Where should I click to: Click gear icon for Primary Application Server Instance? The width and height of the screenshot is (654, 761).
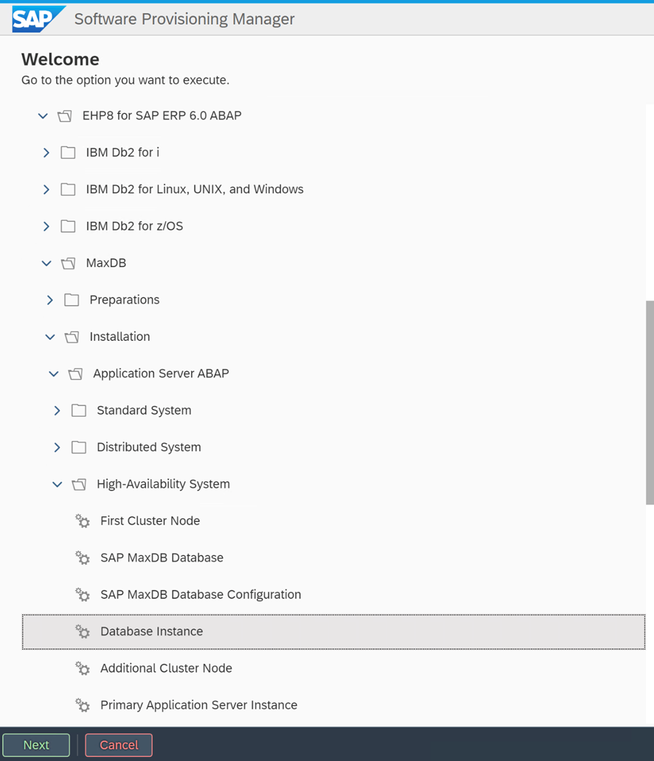coord(83,706)
